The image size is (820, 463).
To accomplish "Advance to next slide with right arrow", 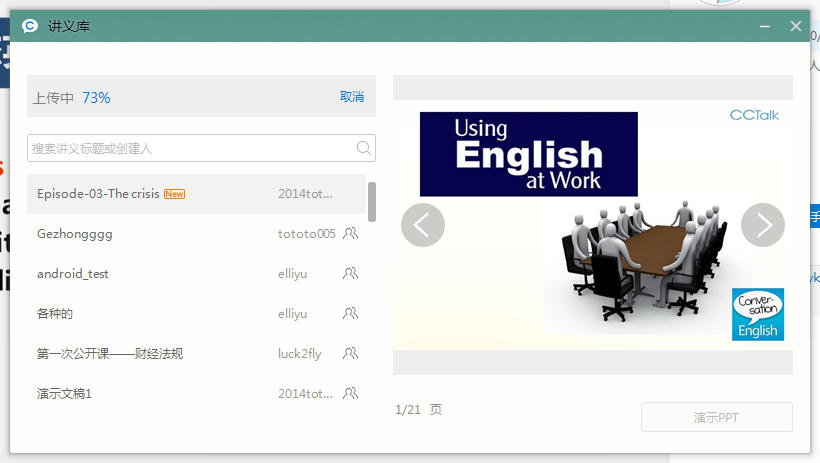I will coord(763,225).
